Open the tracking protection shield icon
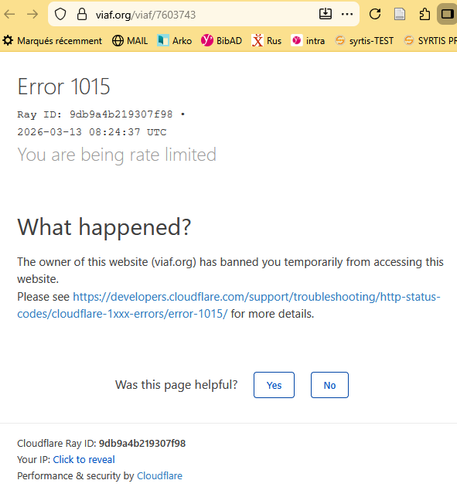The width and height of the screenshot is (457, 504). coord(60,14)
